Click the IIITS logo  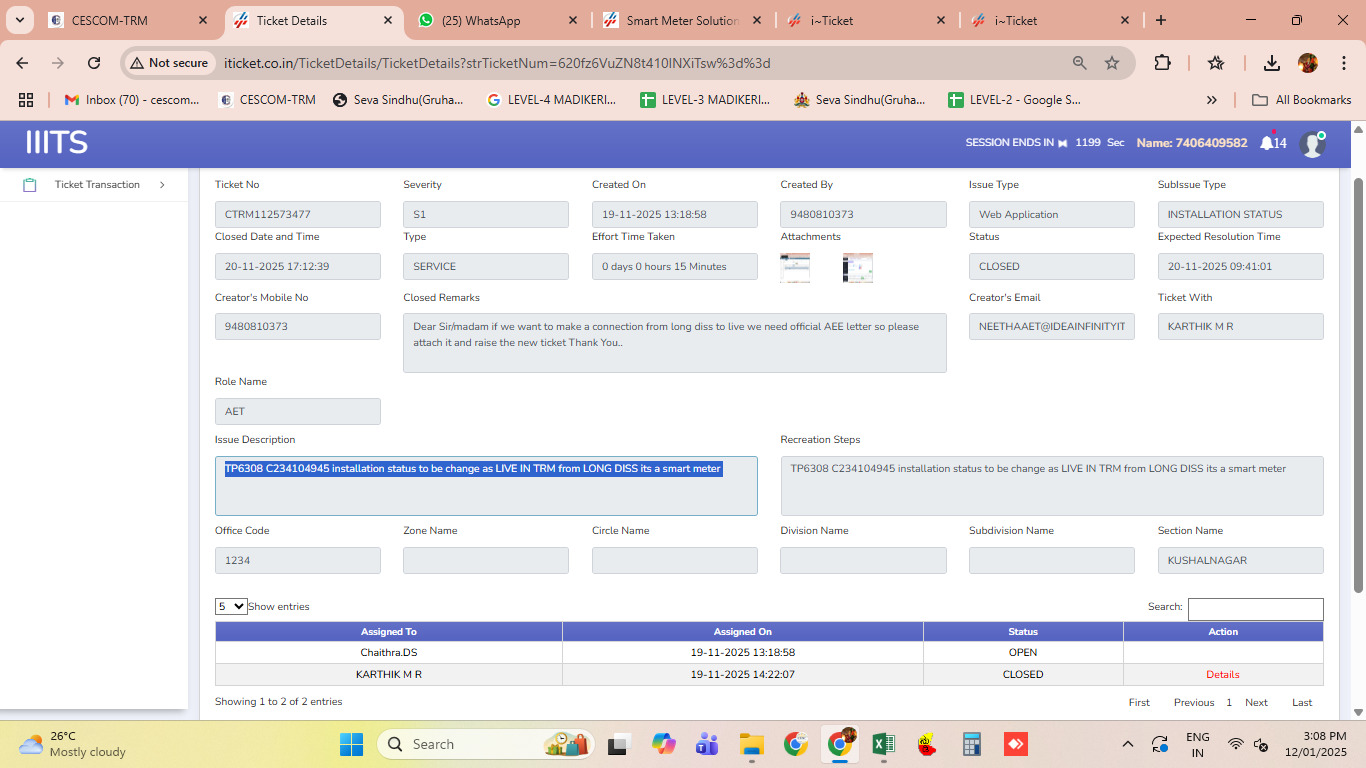click(x=57, y=143)
